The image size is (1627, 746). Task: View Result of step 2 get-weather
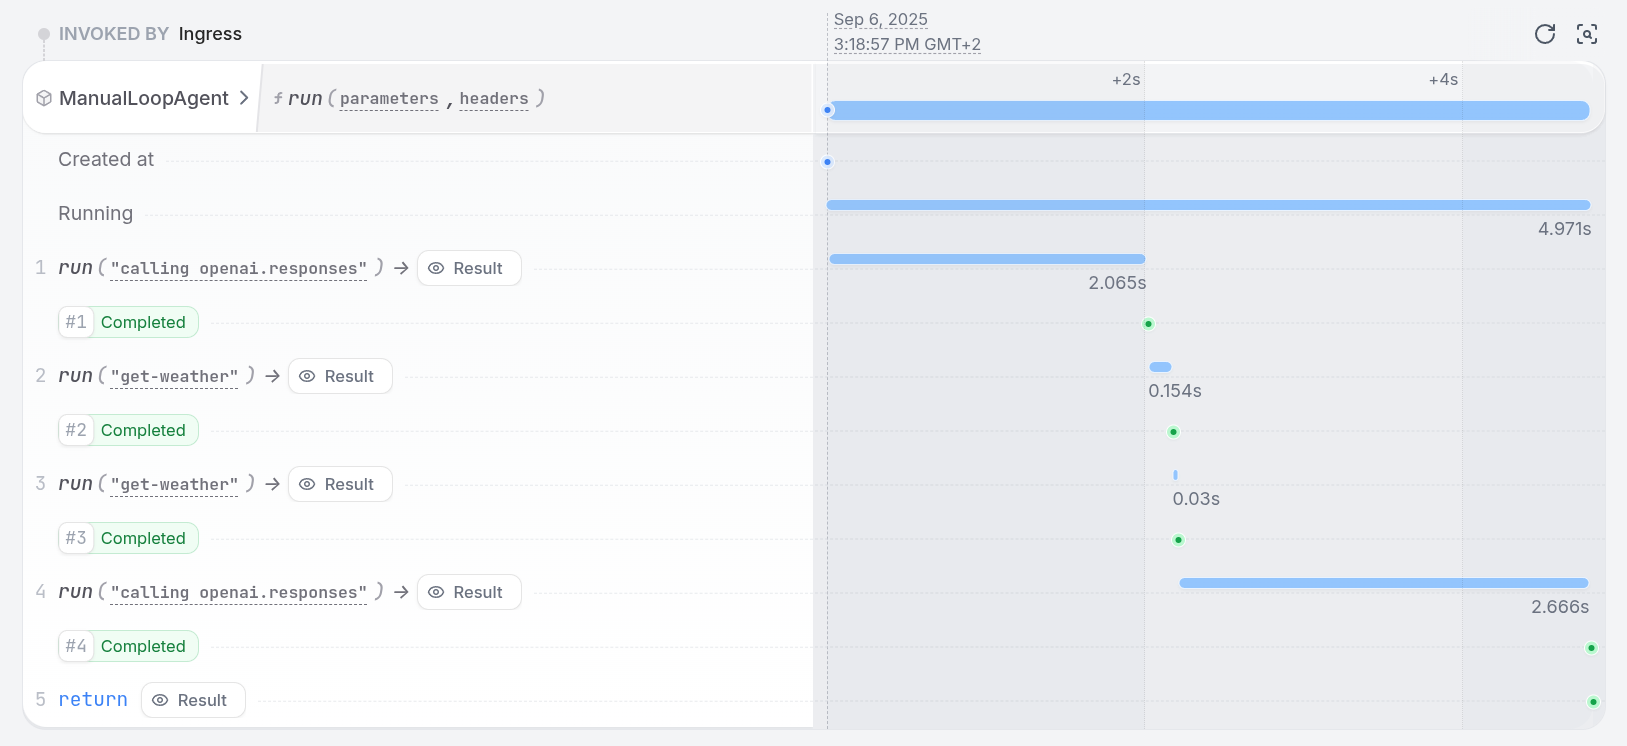click(x=340, y=376)
